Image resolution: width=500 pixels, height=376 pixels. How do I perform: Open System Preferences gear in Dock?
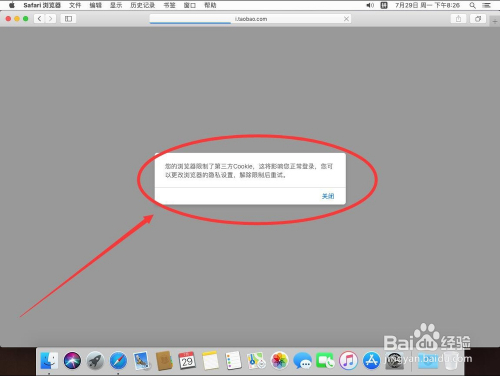395,361
